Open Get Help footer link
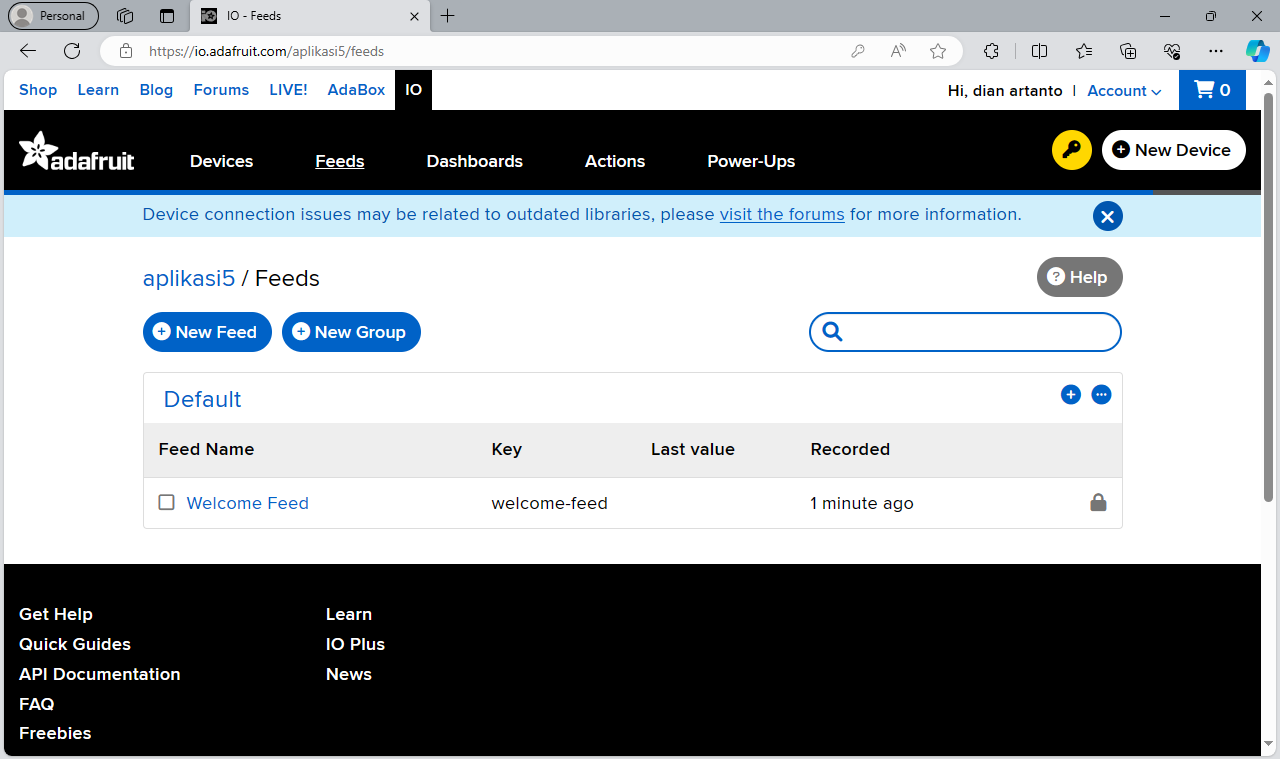1280x759 pixels. coord(56,614)
